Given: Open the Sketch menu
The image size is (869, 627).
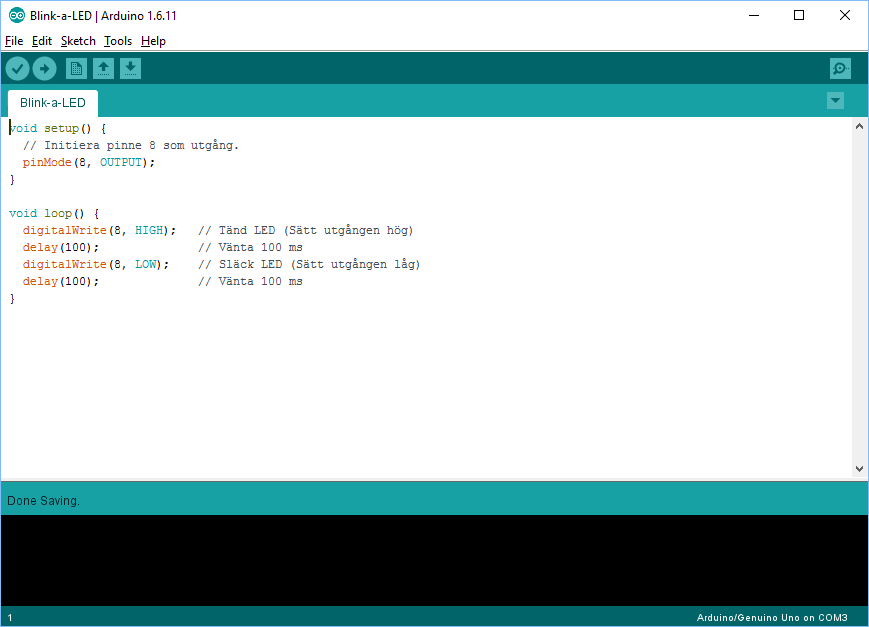Looking at the screenshot, I should coord(78,41).
